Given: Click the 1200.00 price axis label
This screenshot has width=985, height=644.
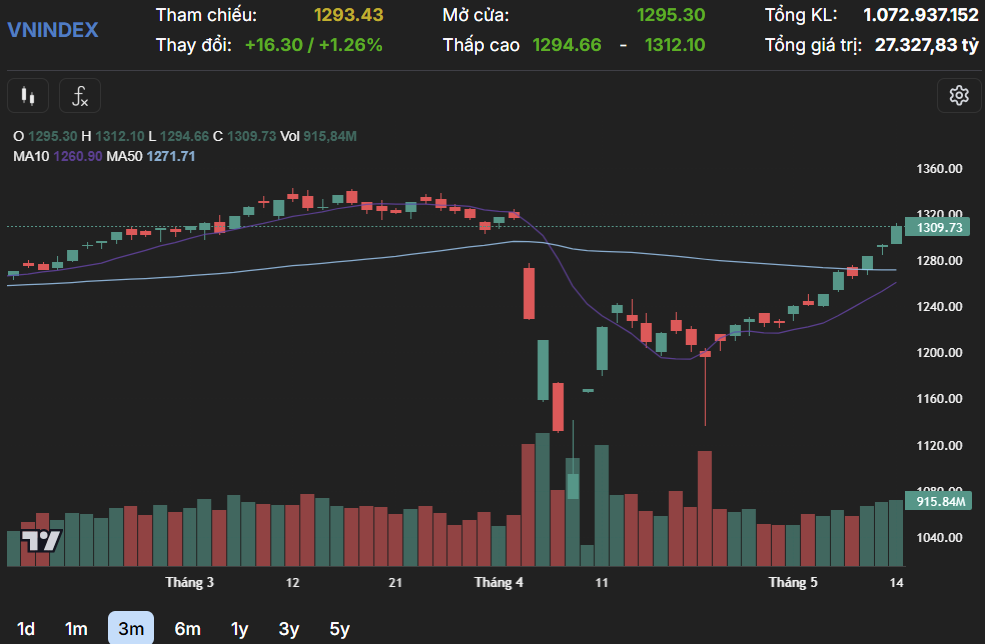Looking at the screenshot, I should tap(939, 352).
